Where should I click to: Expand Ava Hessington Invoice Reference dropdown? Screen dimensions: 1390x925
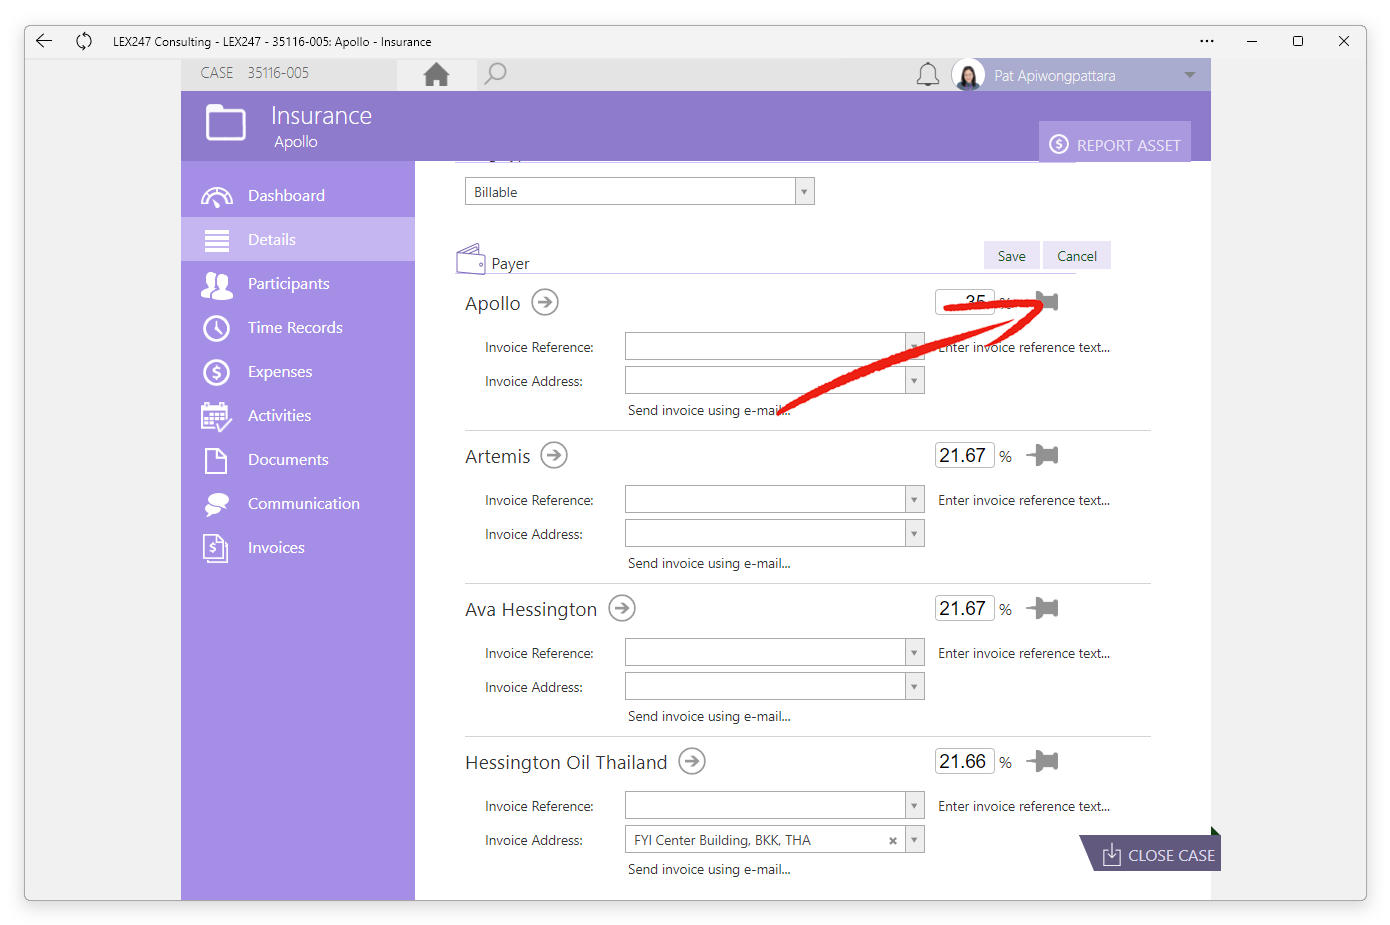pos(914,653)
